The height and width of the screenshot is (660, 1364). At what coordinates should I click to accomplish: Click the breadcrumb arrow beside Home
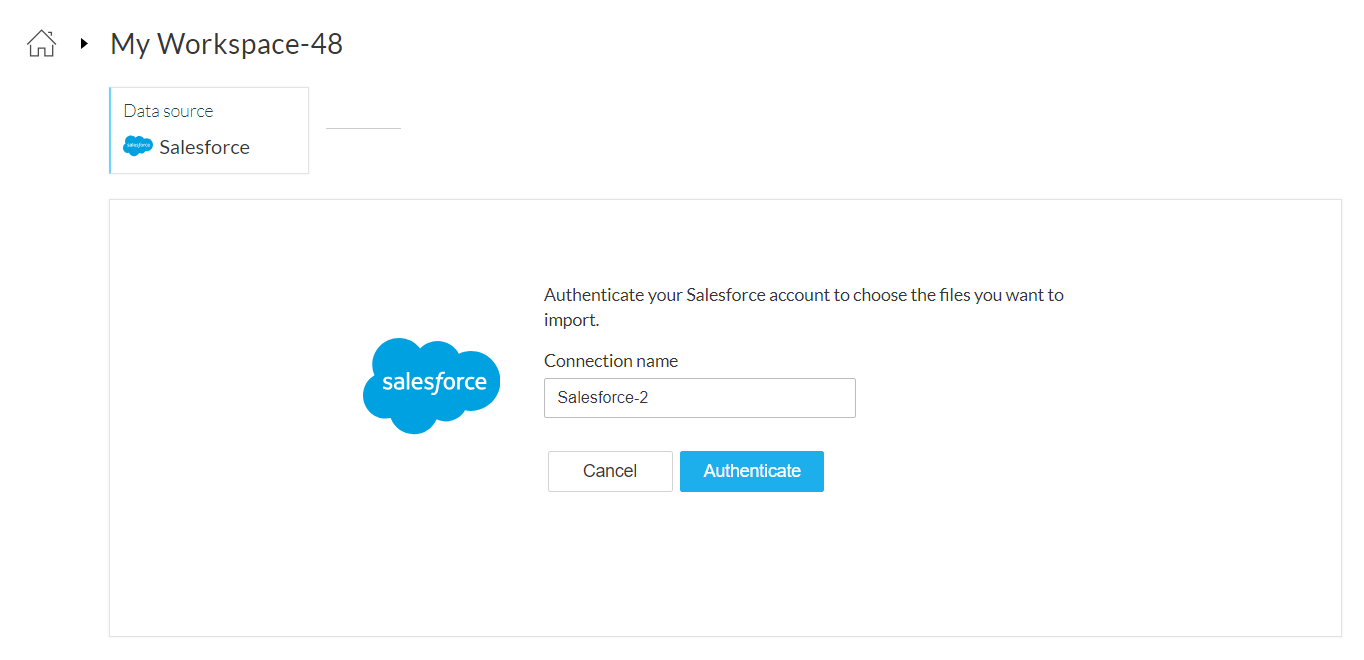(x=84, y=44)
